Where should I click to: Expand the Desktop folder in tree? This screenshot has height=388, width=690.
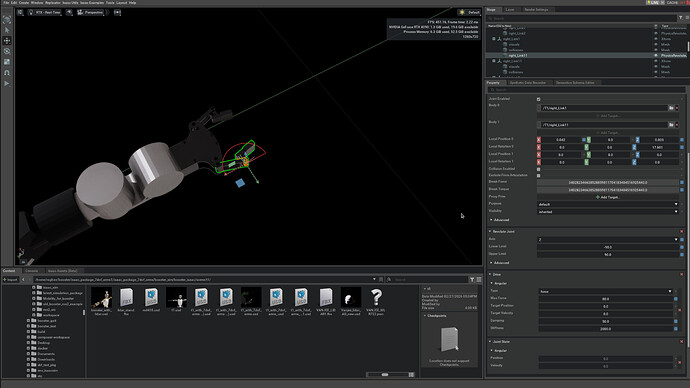click(28, 343)
